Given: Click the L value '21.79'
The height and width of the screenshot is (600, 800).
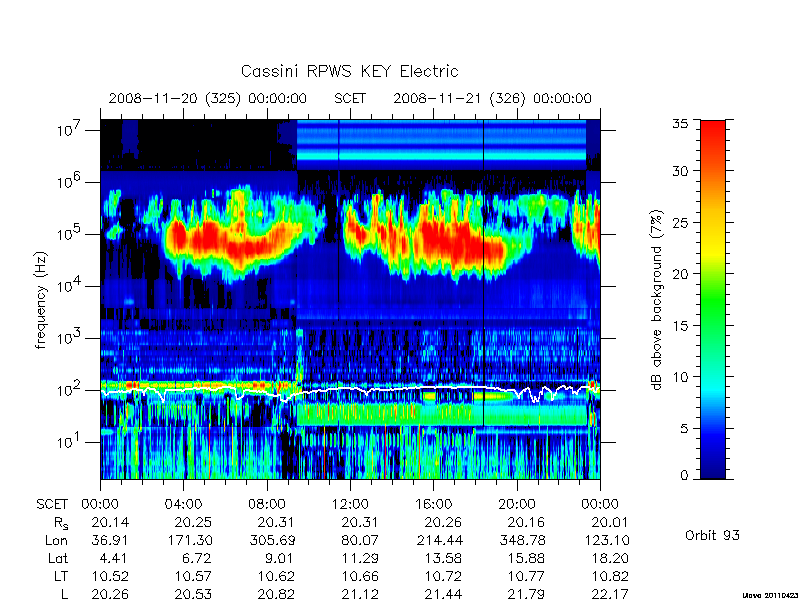Looking at the screenshot, I should pos(527,594).
